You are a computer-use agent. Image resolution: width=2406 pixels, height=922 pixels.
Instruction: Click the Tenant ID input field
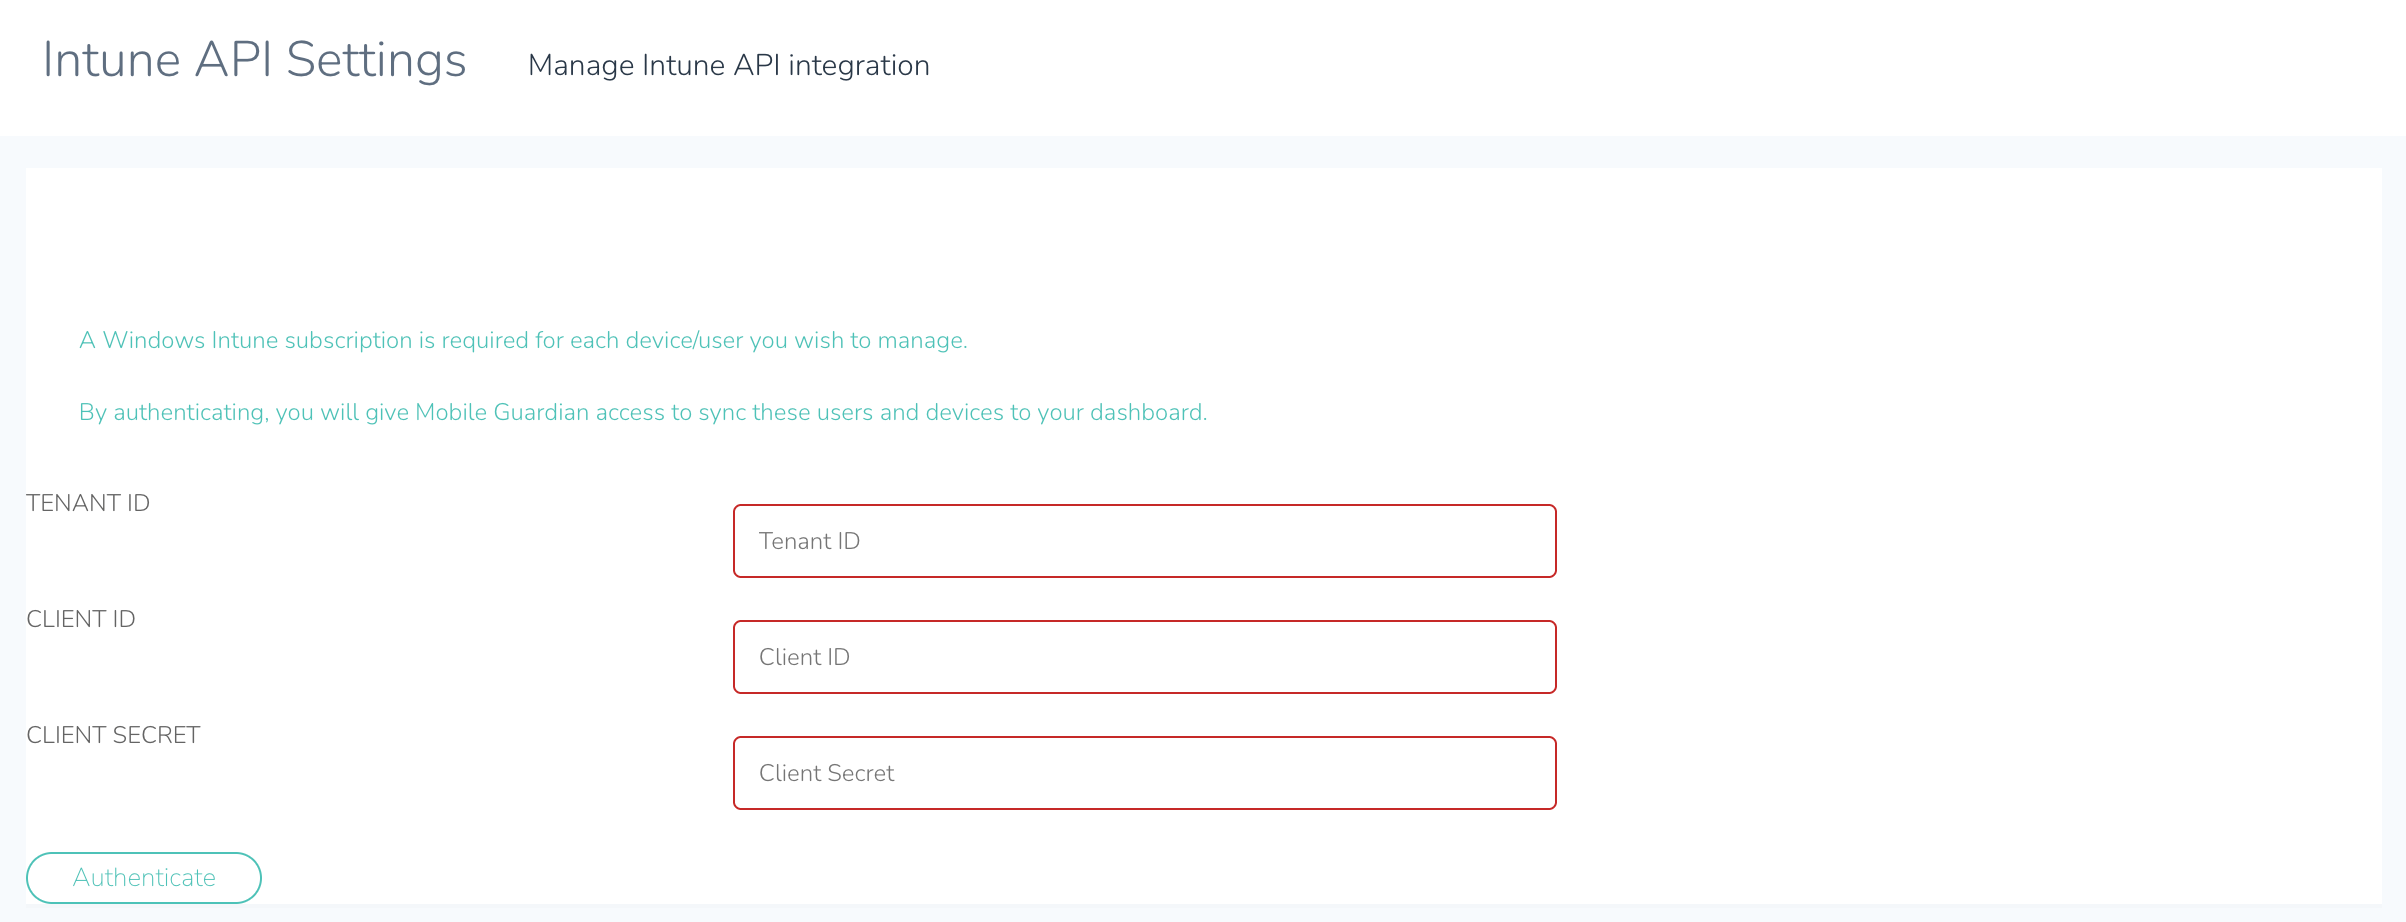1144,541
